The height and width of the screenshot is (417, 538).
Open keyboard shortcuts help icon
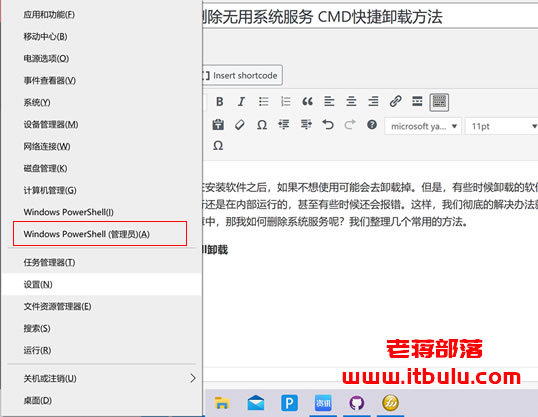click(372, 125)
